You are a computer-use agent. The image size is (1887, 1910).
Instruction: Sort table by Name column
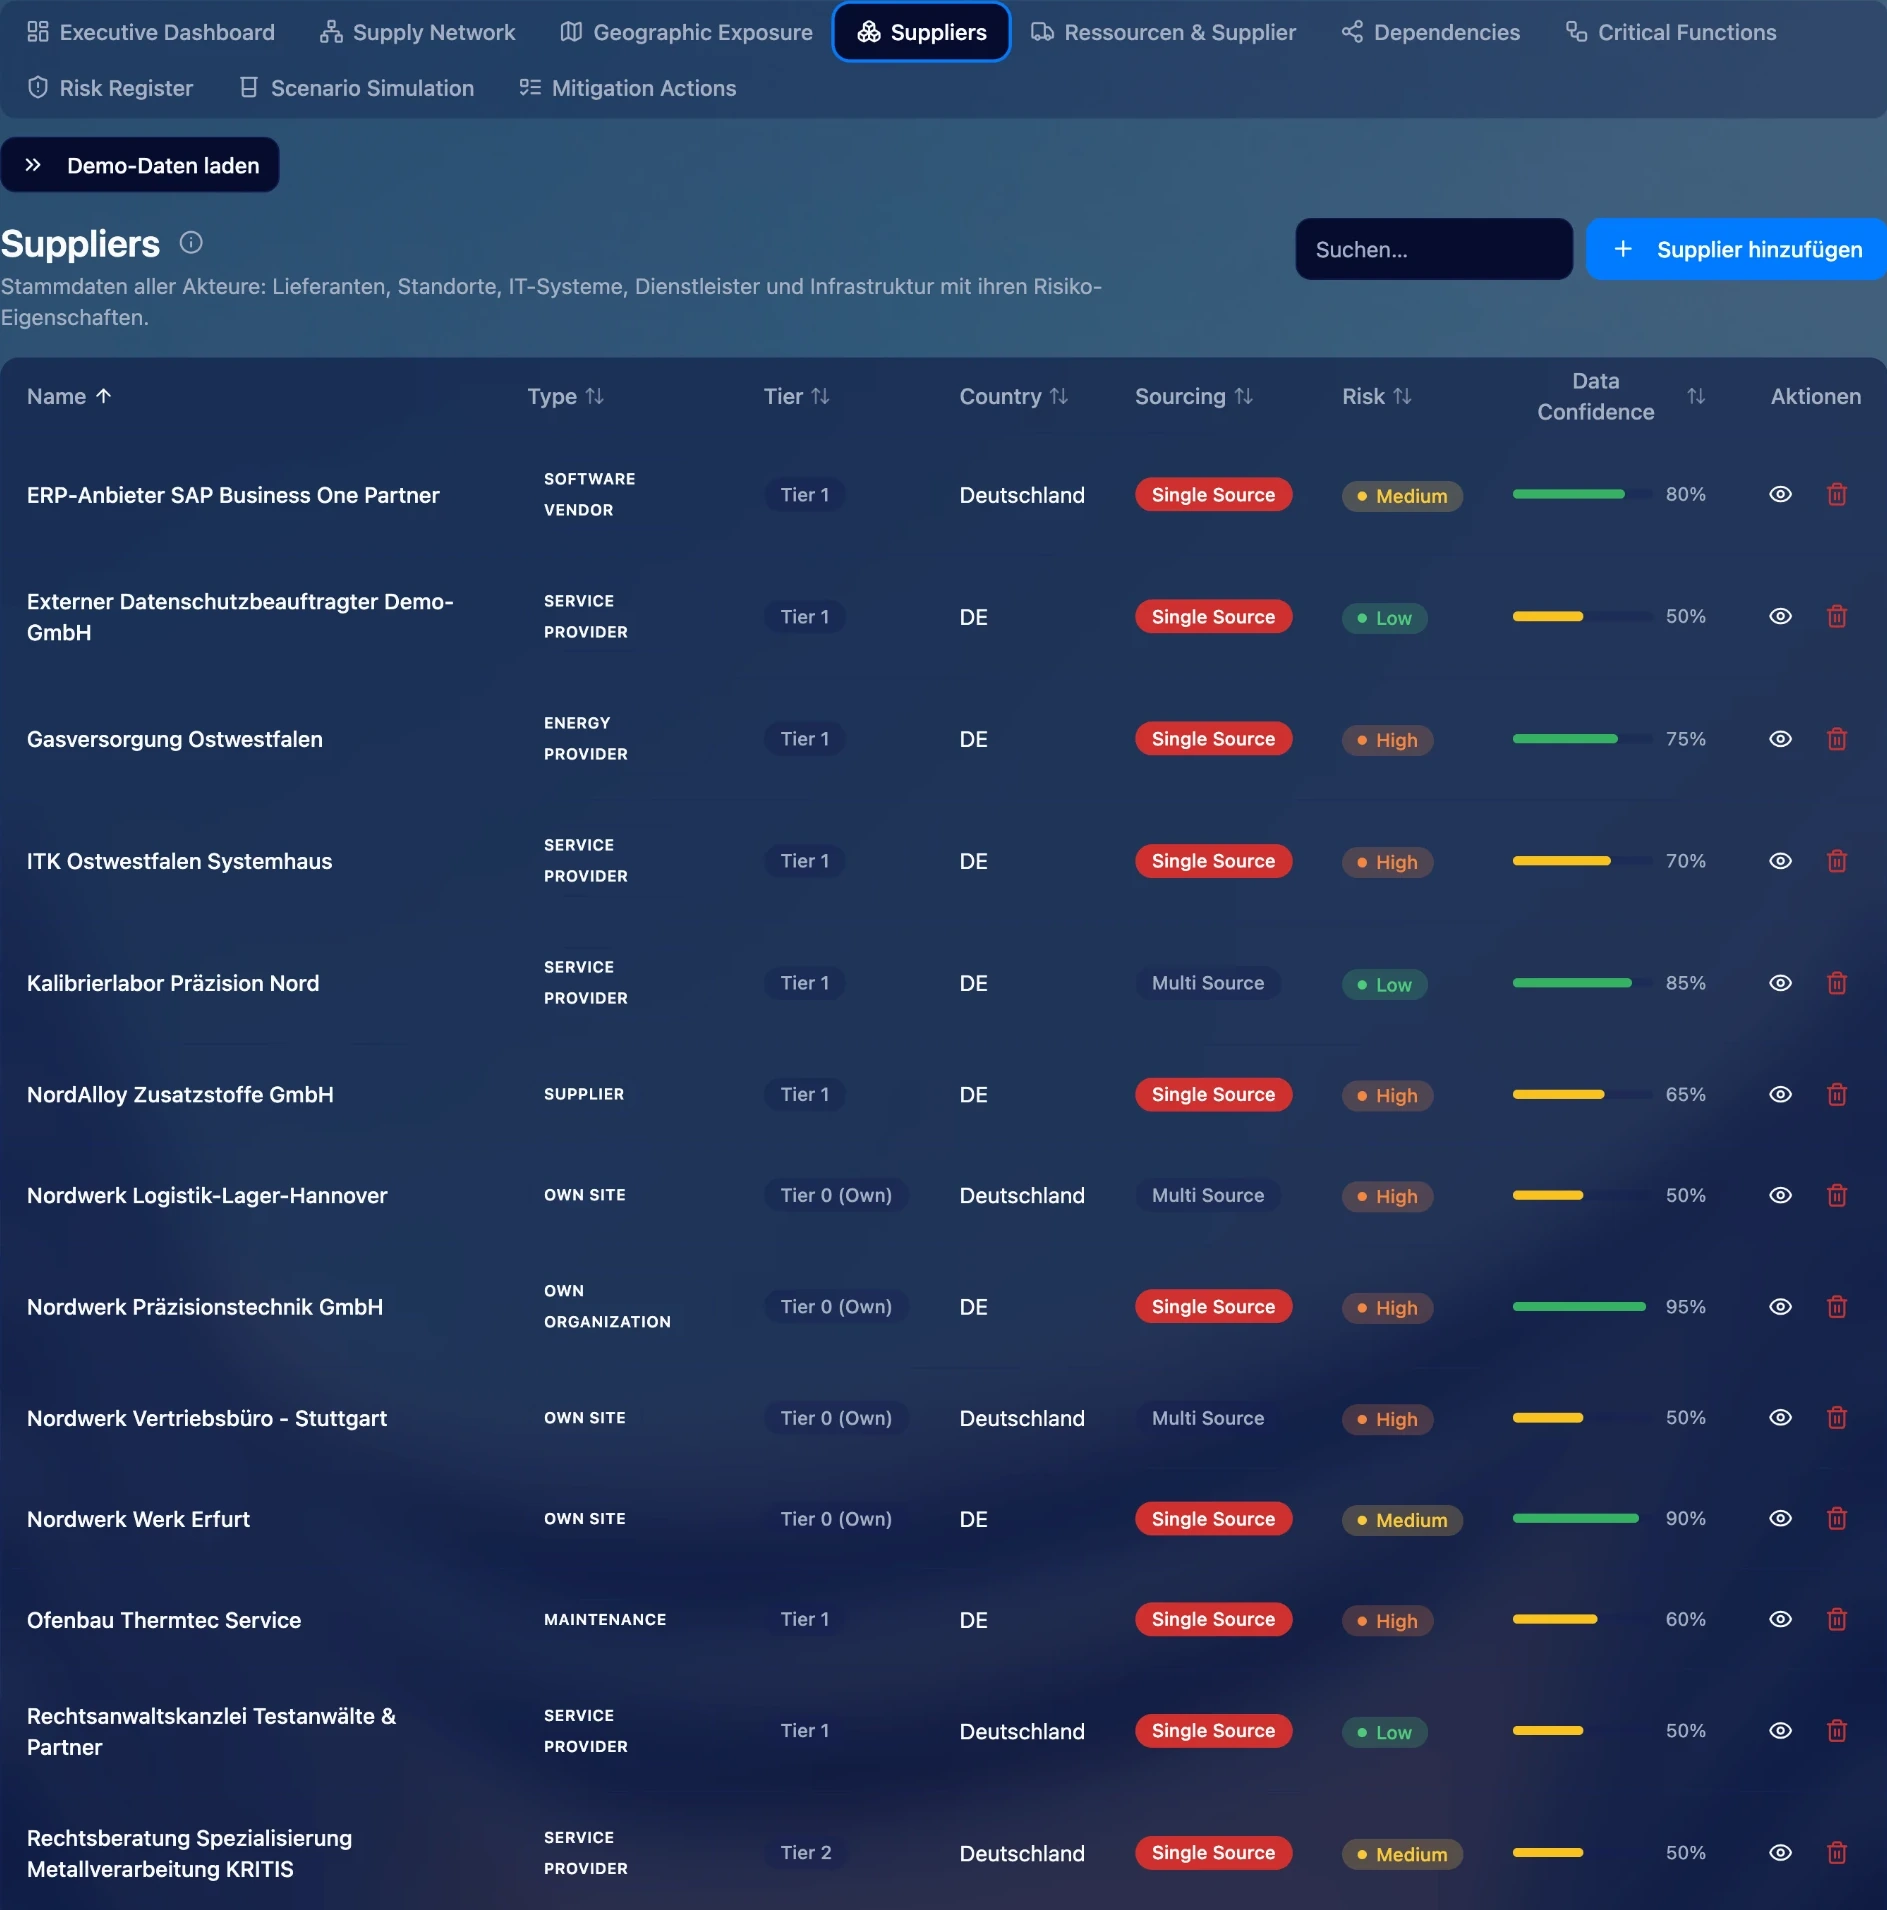[69, 396]
